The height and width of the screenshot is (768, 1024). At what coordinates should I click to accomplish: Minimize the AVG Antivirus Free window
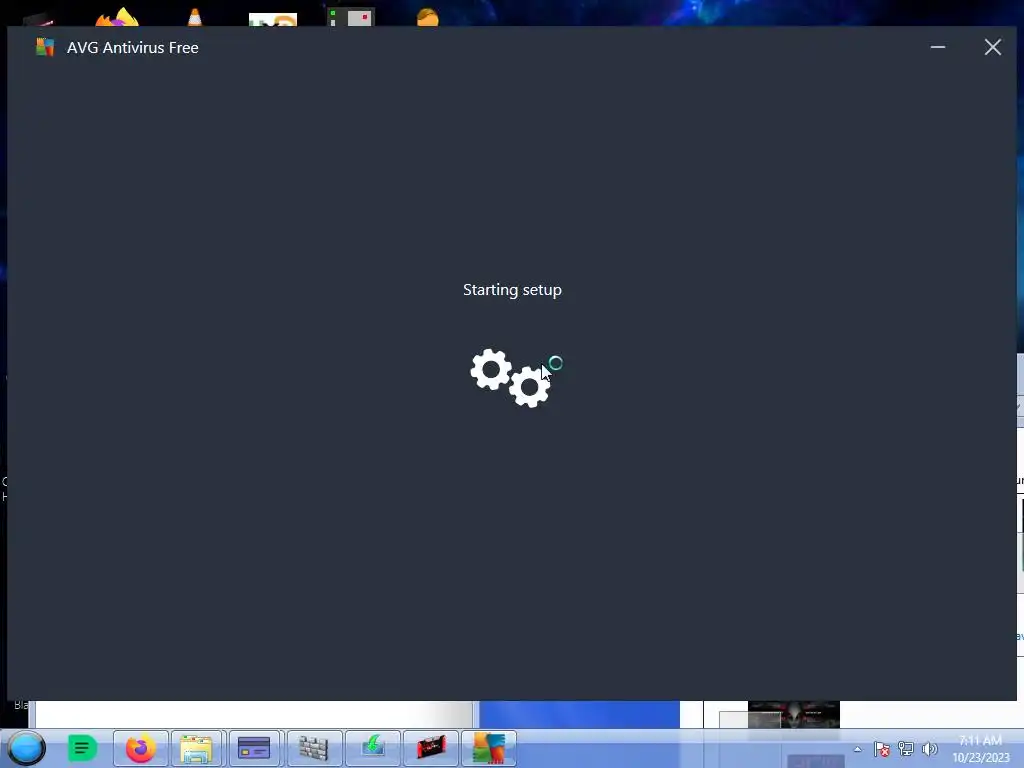coord(938,47)
